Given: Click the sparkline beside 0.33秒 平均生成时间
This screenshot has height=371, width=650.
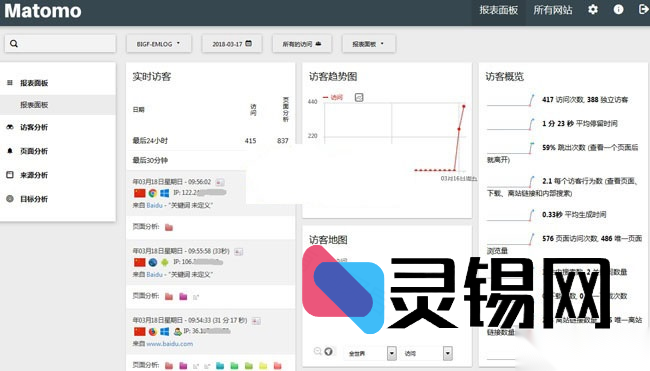Looking at the screenshot, I should (x=511, y=215).
